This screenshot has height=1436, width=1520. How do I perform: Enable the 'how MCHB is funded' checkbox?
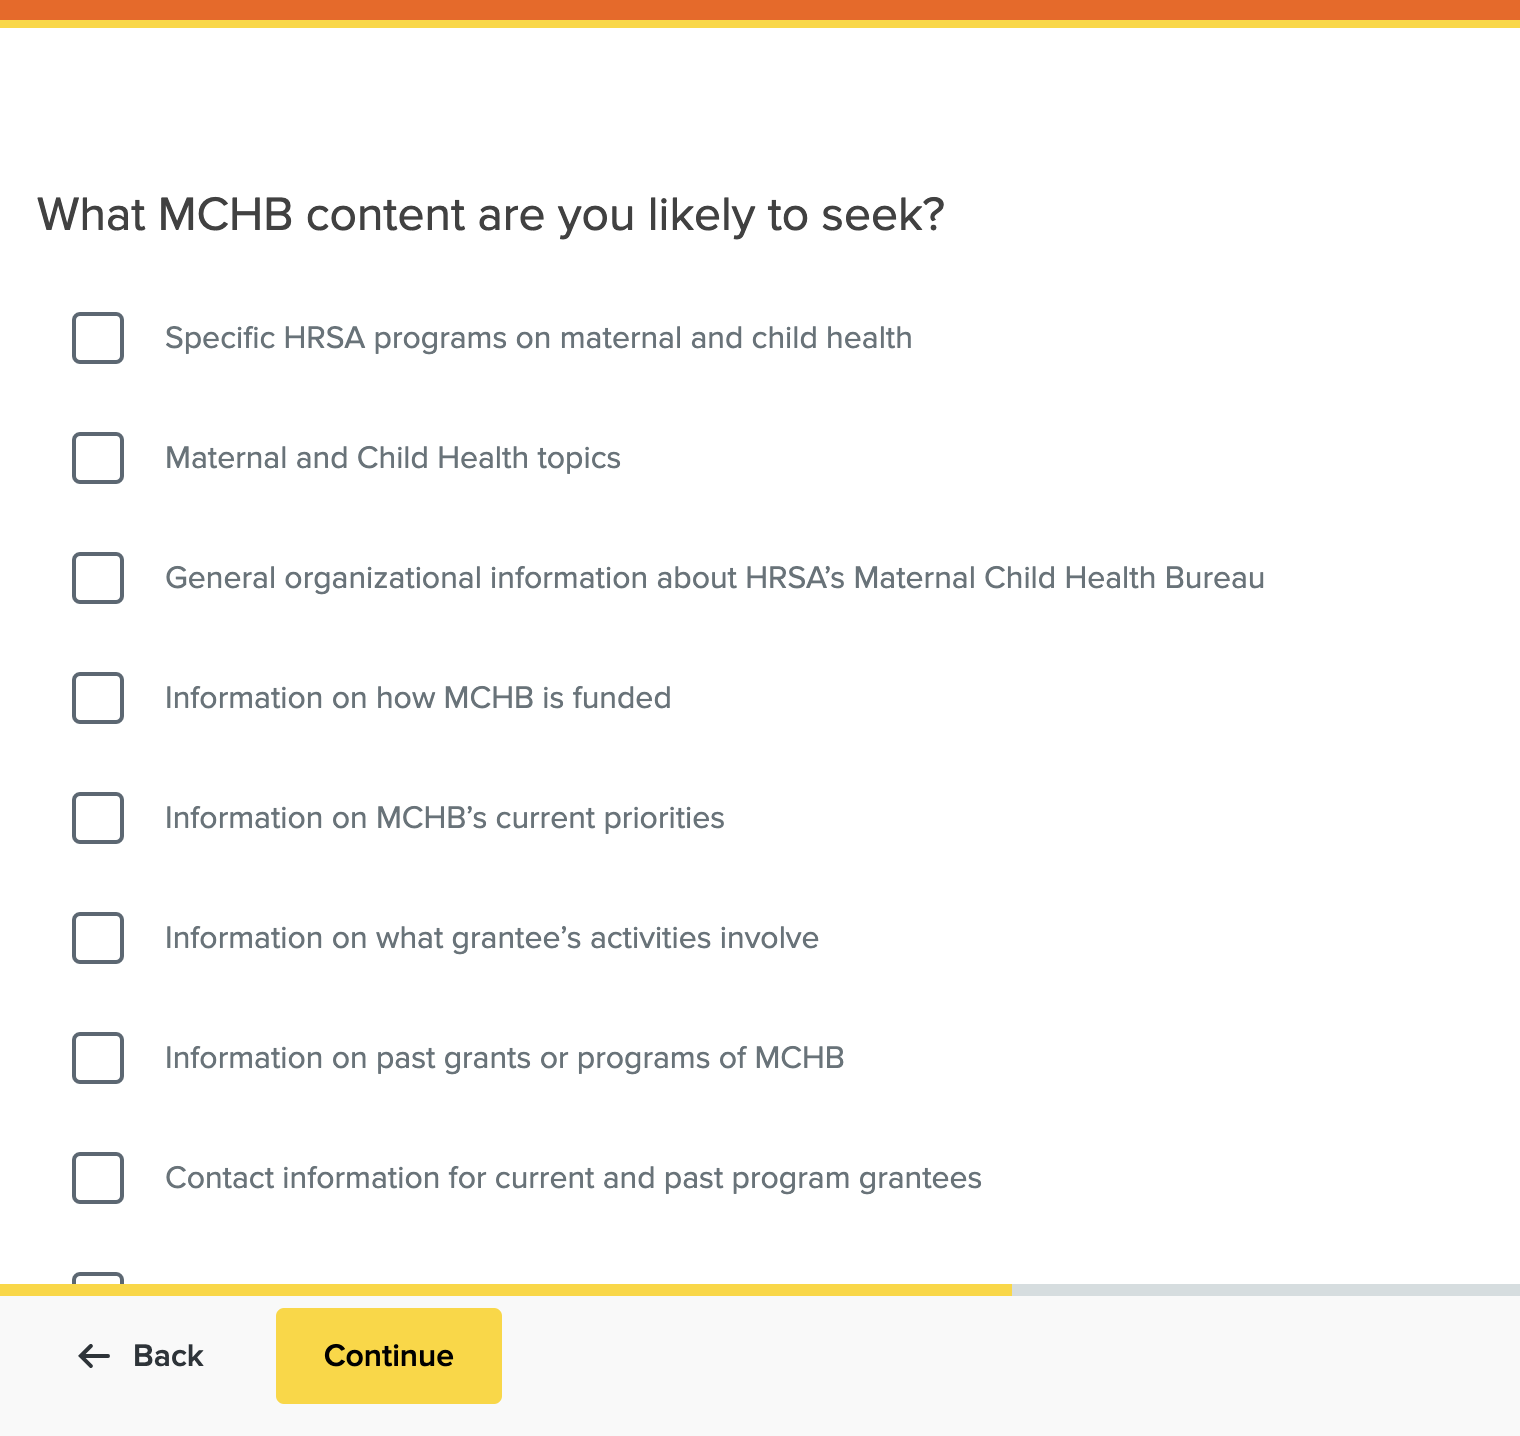(x=98, y=698)
